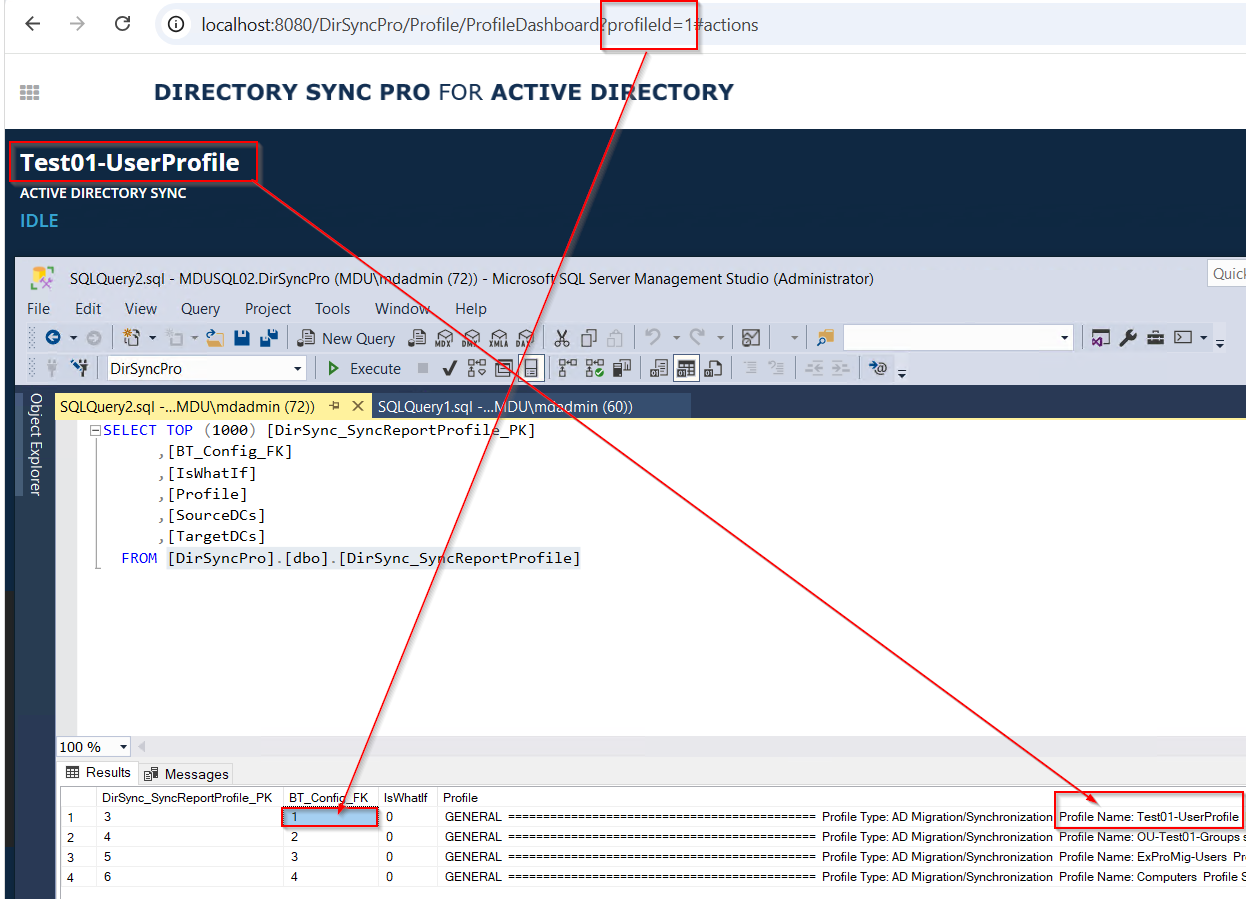The width and height of the screenshot is (1246, 899).
Task: Switch to the Messages tab
Action: tap(187, 774)
